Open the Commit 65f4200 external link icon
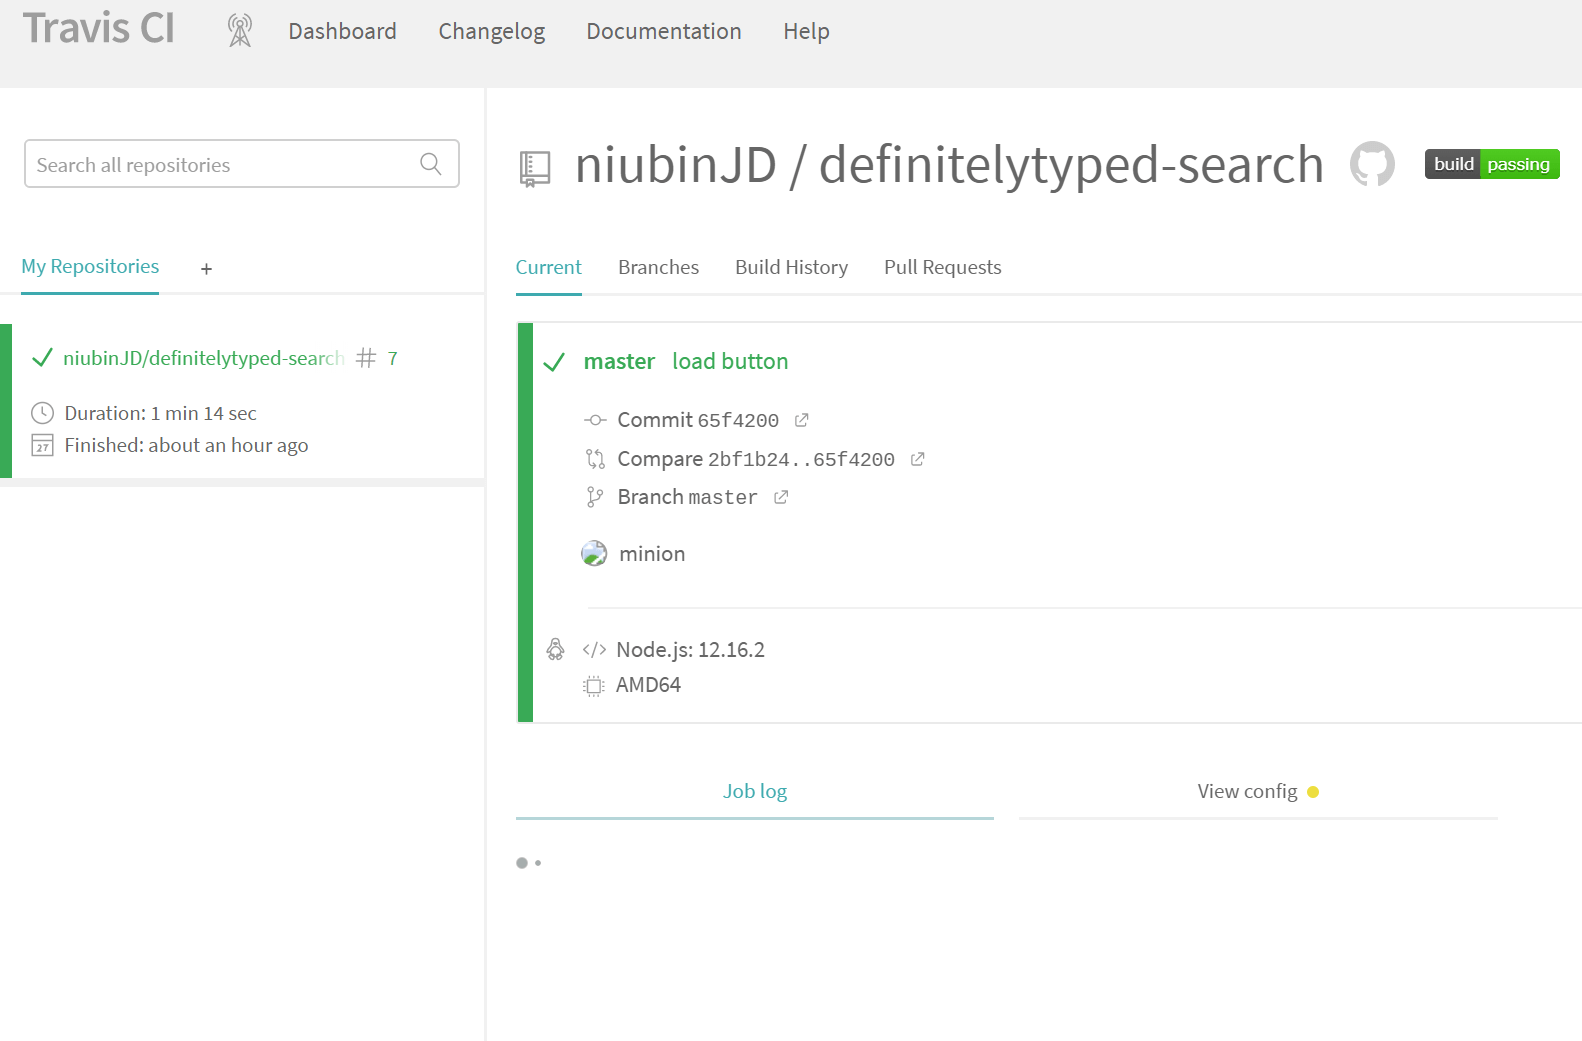Viewport: 1582px width, 1041px height. coord(801,420)
